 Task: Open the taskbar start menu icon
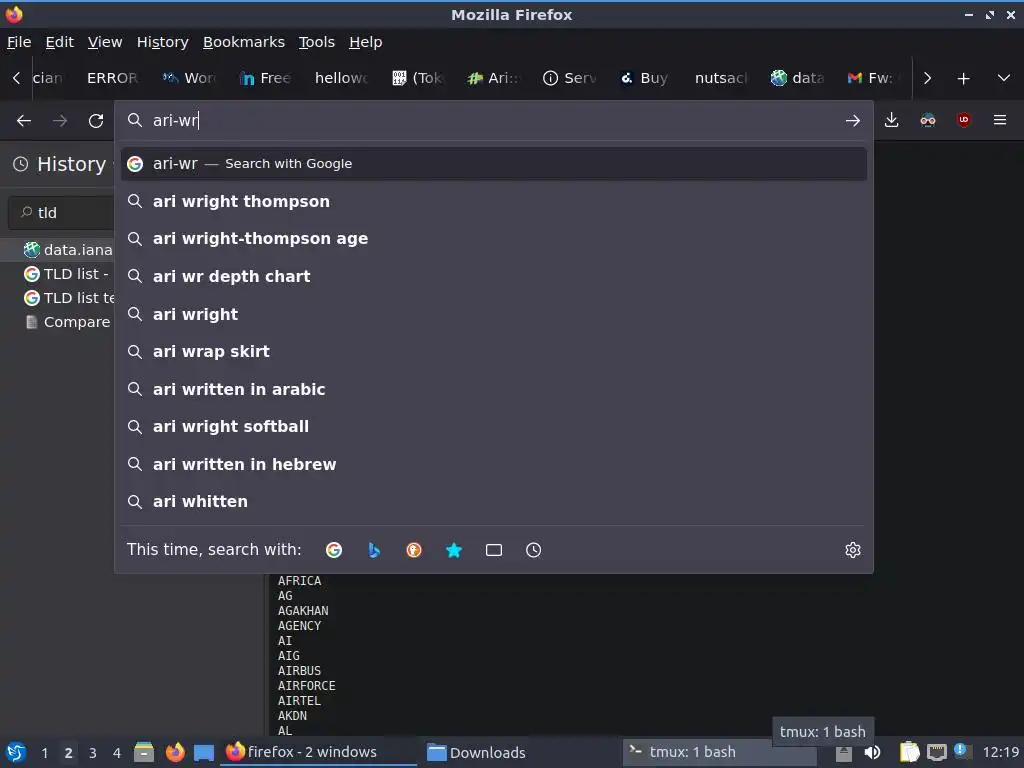click(16, 752)
